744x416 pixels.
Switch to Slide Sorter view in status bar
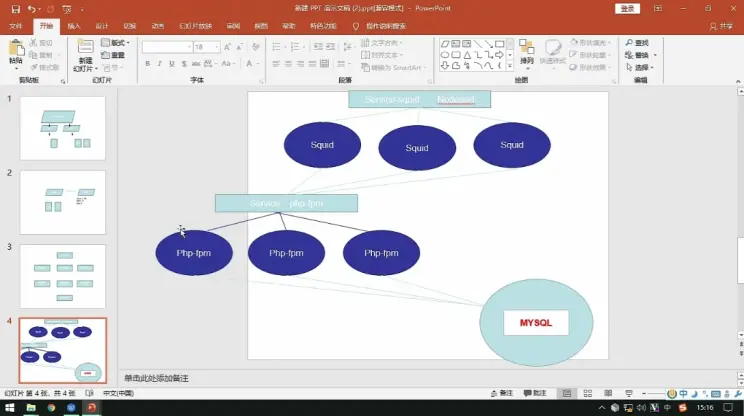[587, 393]
